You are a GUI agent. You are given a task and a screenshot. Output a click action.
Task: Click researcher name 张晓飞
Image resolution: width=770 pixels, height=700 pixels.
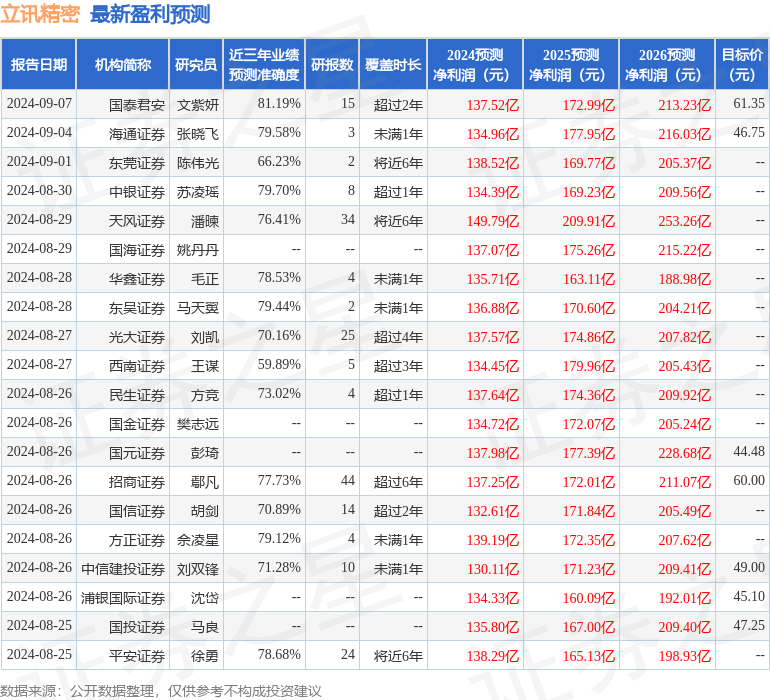pos(198,134)
